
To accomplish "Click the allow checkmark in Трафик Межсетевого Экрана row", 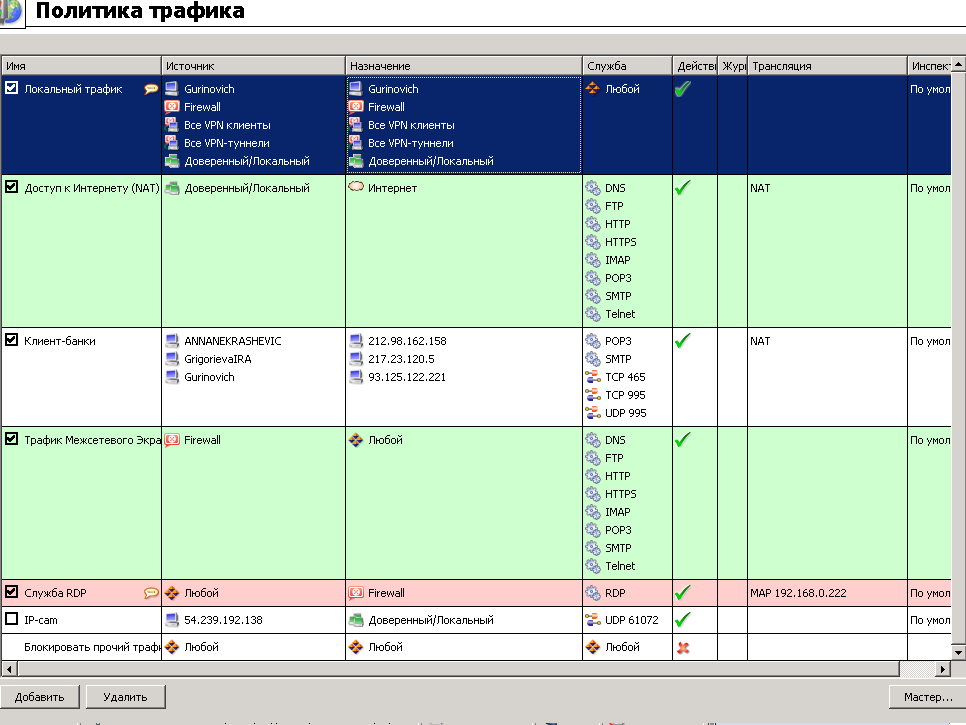I will 683,440.
